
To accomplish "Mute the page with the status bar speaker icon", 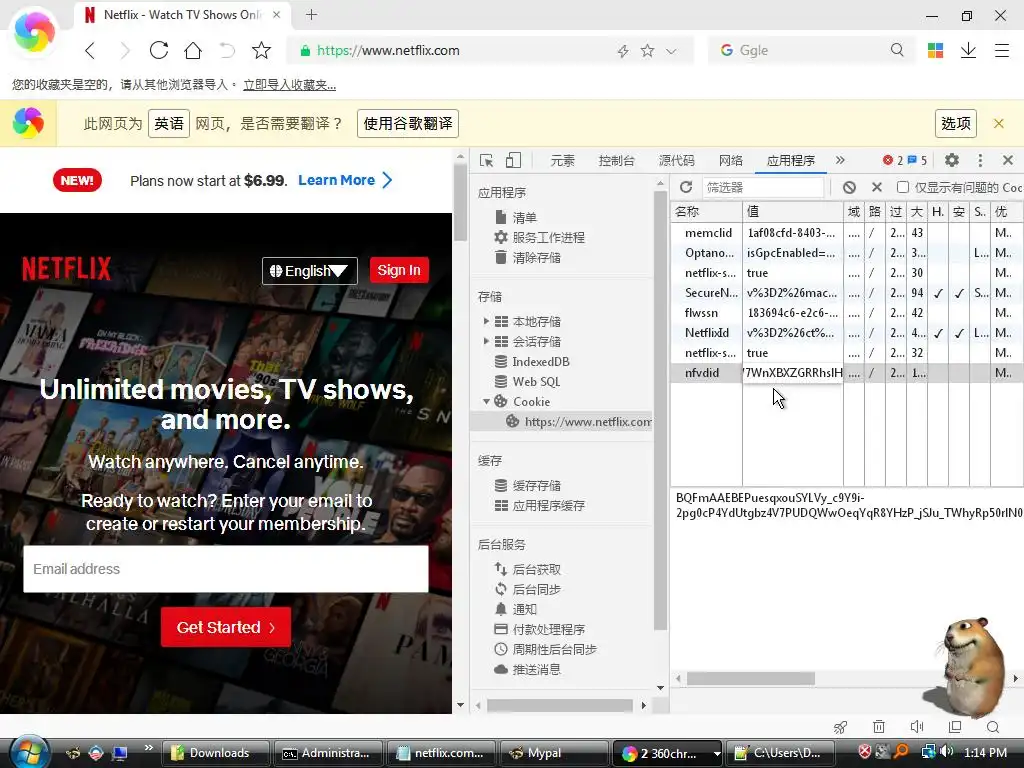I will click(x=917, y=727).
